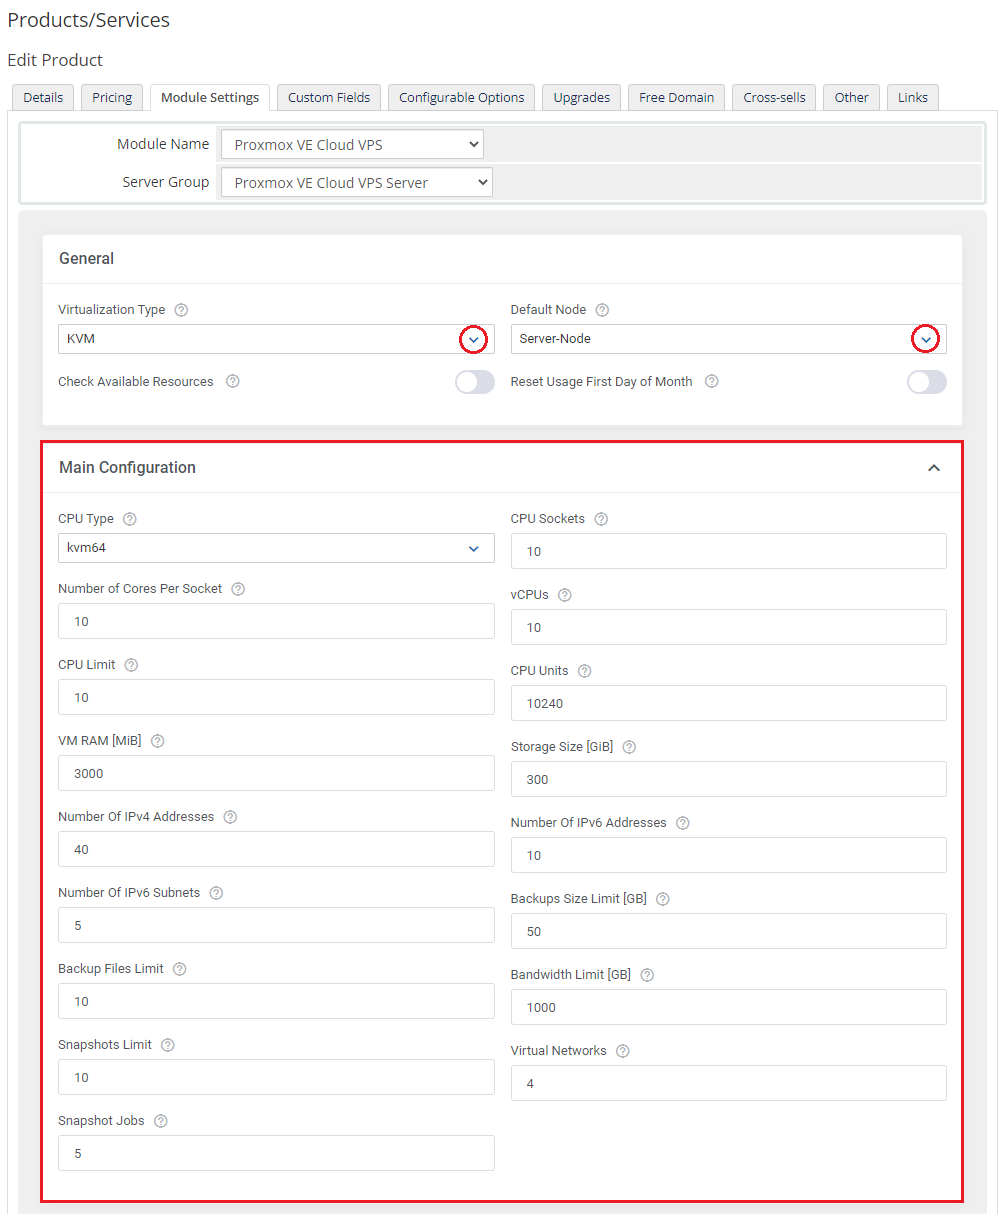The width and height of the screenshot is (998, 1214).
Task: Click the Backup Files Limit field
Action: pyautogui.click(x=276, y=1001)
